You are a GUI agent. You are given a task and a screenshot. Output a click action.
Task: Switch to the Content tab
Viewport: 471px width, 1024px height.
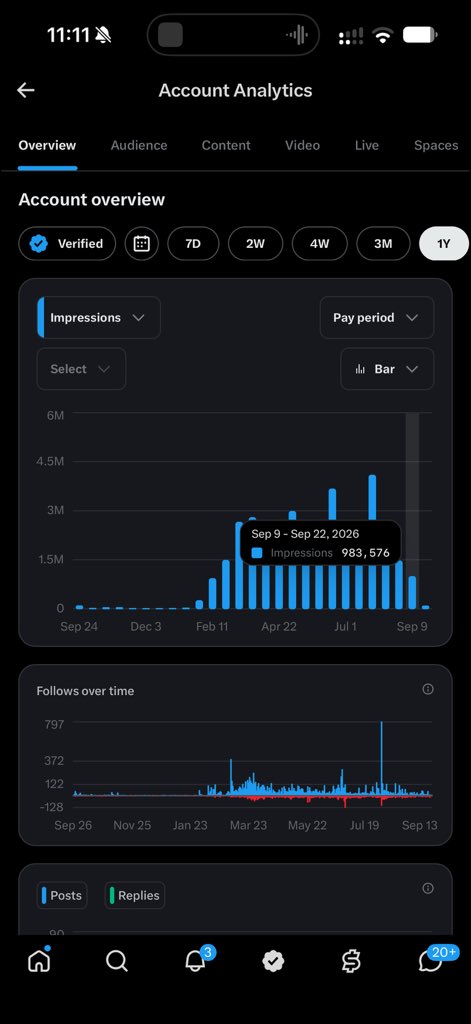point(226,146)
